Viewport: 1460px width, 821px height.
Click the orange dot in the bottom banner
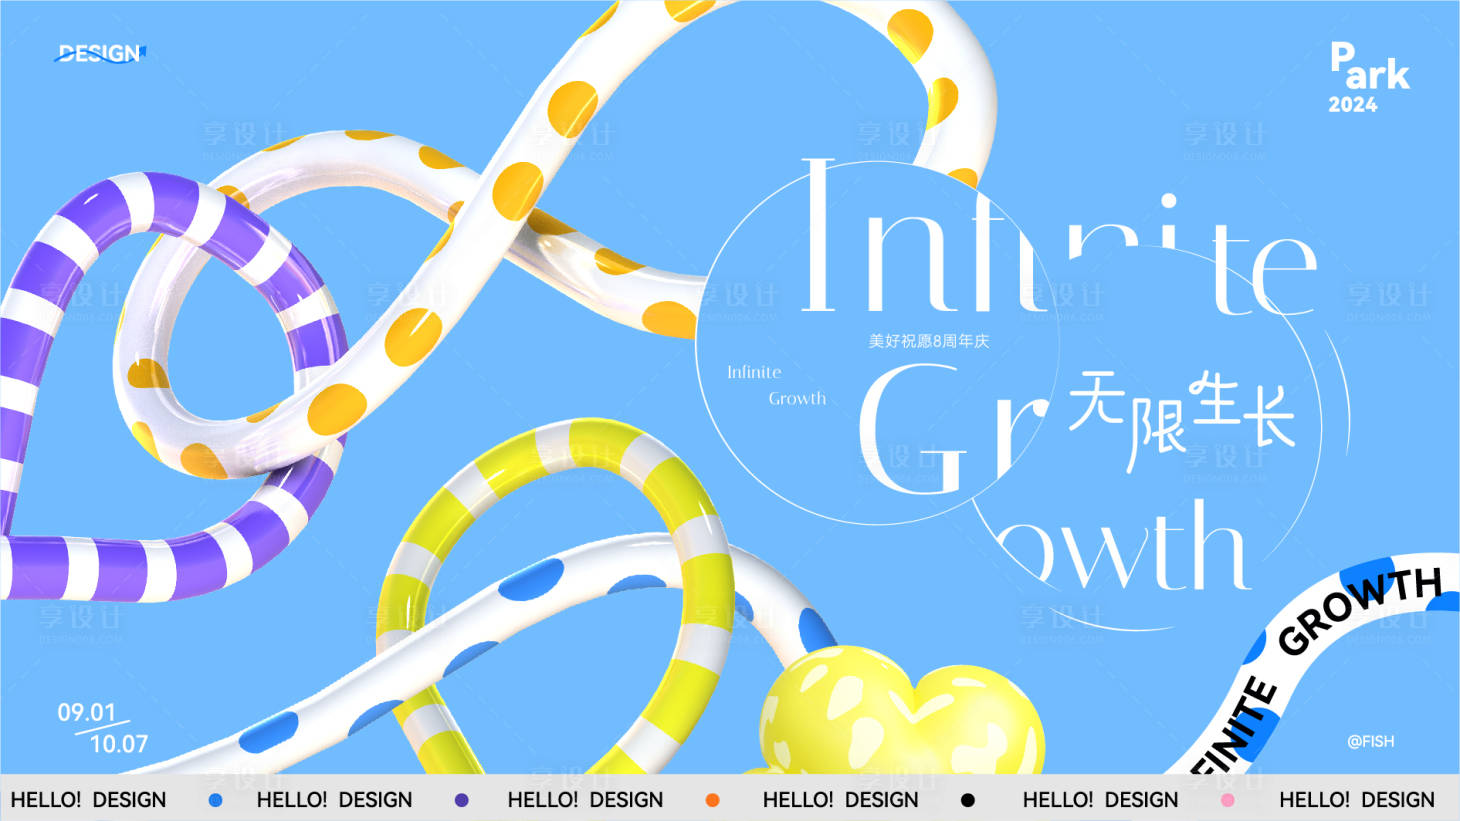pos(712,800)
